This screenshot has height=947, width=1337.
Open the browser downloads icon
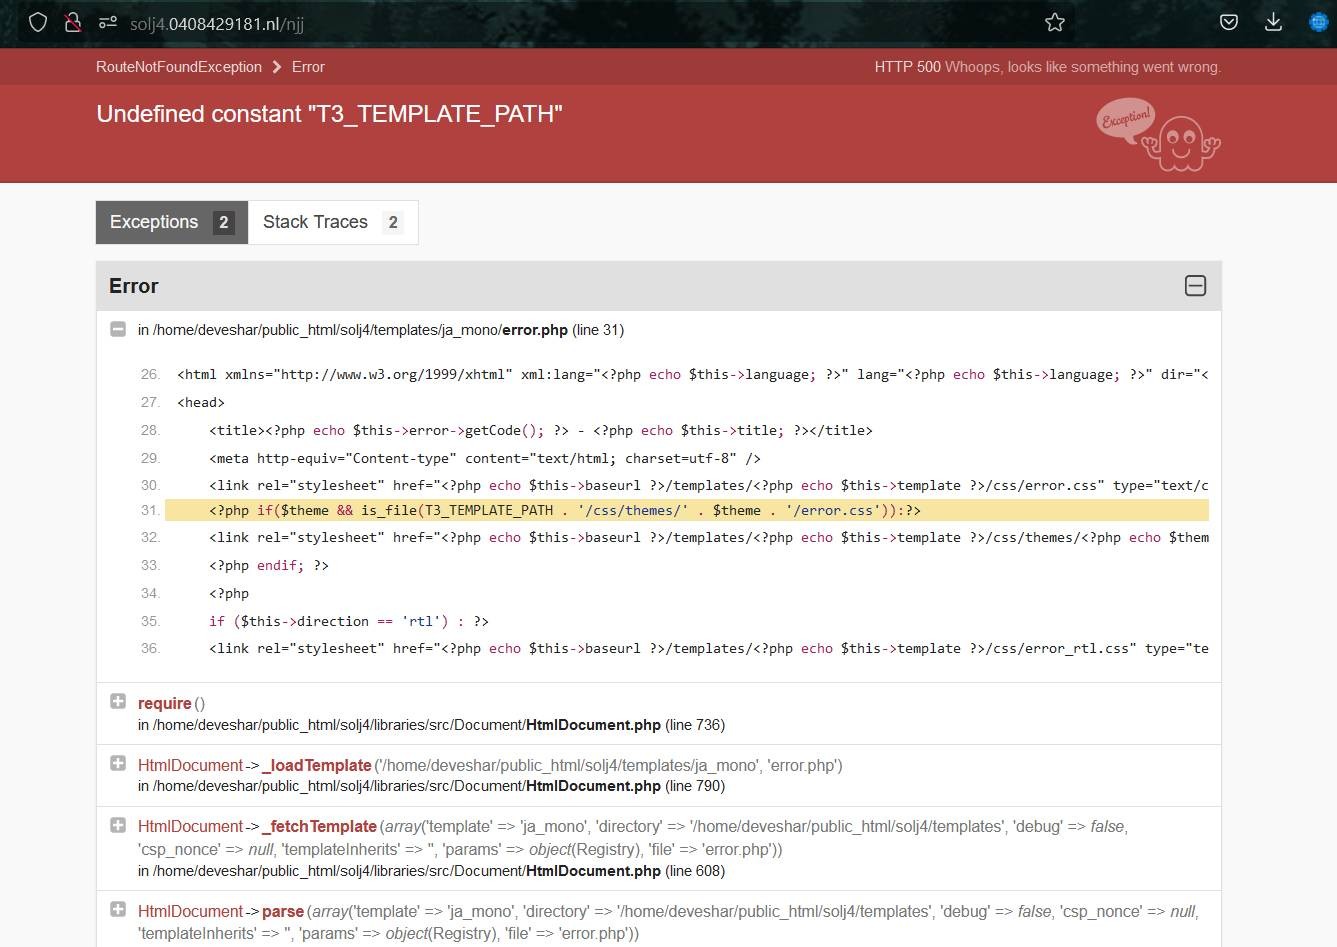coord(1273,22)
